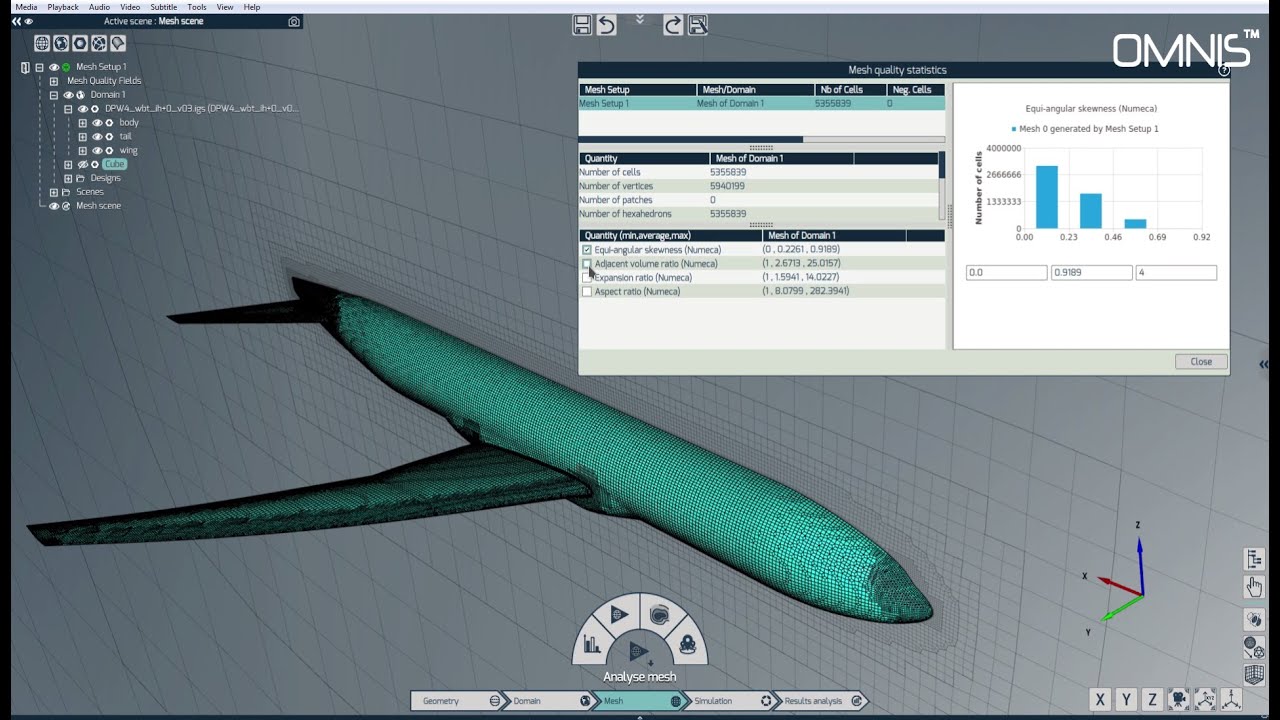This screenshot has height=720, width=1280.
Task: Open the Playback menu
Action: 63,7
